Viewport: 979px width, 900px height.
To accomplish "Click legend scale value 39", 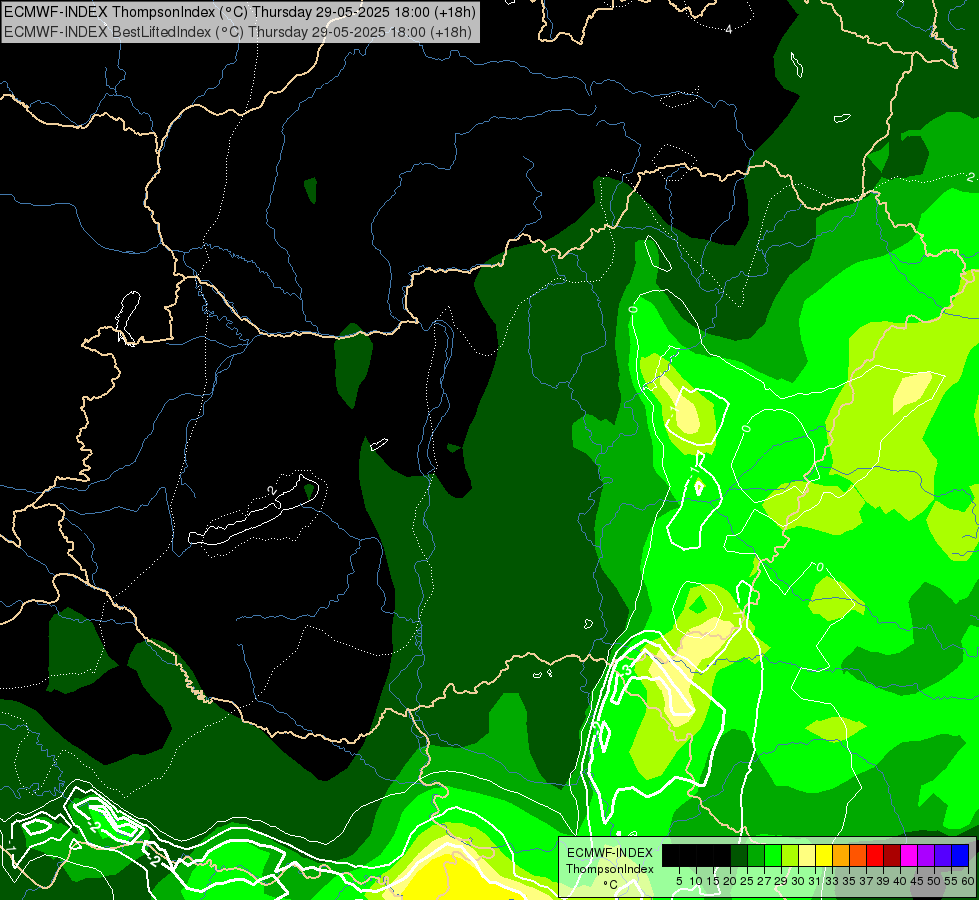I will tap(883, 881).
